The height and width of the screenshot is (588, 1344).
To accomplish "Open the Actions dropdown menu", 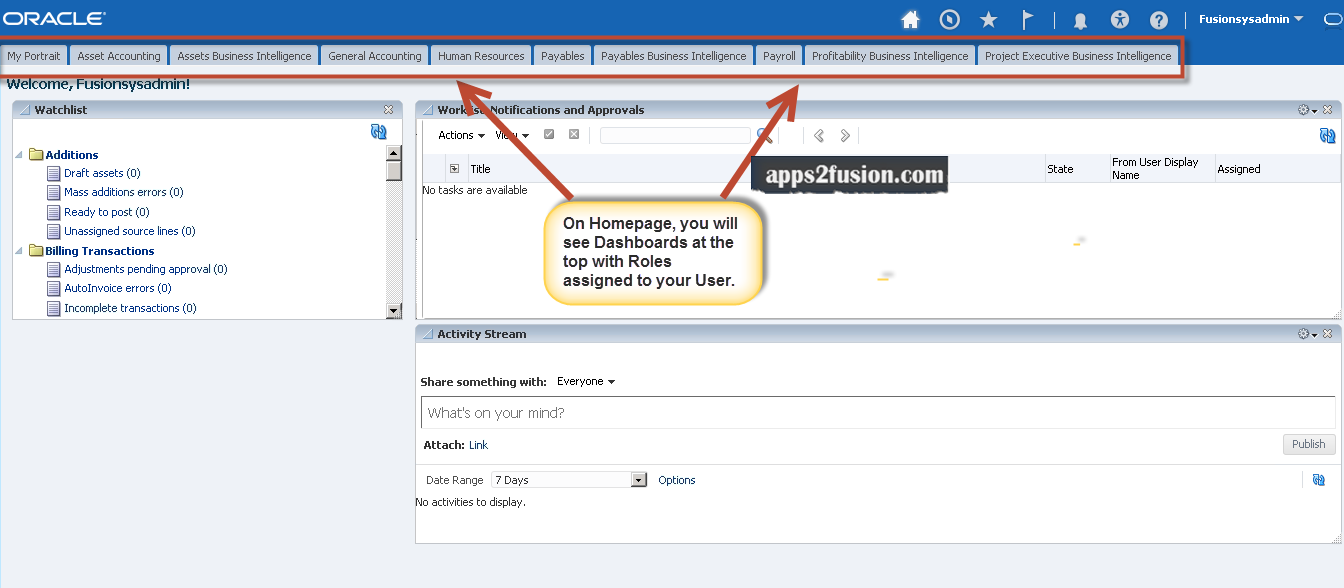I will pyautogui.click(x=462, y=135).
